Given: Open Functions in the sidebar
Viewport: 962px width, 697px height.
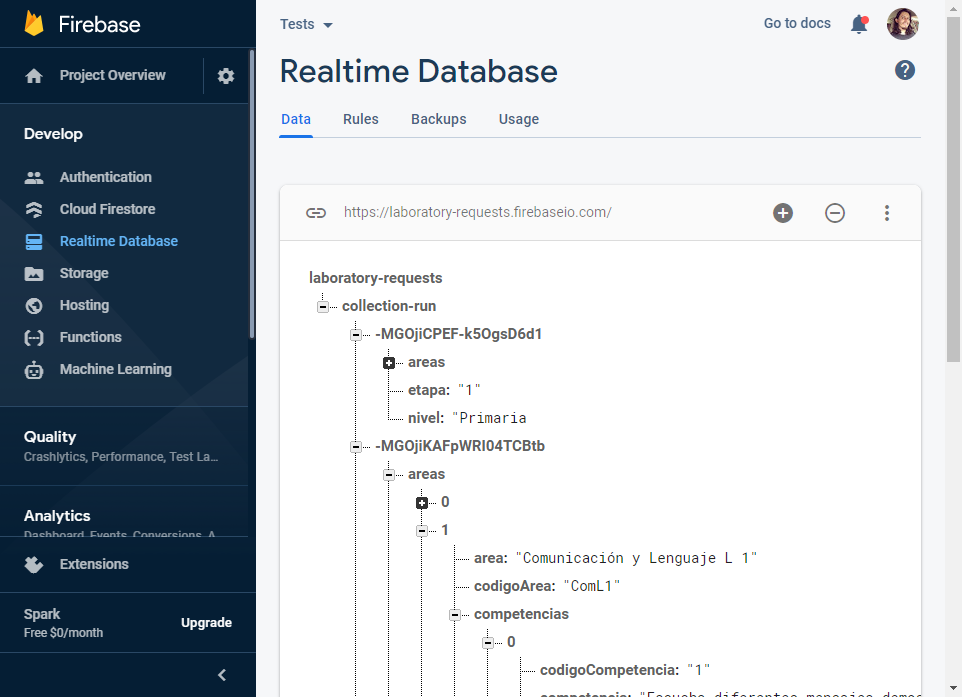Looking at the screenshot, I should point(90,337).
